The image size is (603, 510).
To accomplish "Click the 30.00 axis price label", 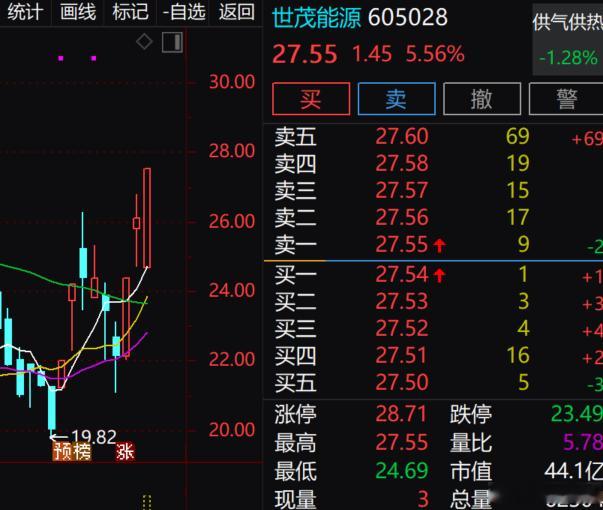I will pos(232,82).
